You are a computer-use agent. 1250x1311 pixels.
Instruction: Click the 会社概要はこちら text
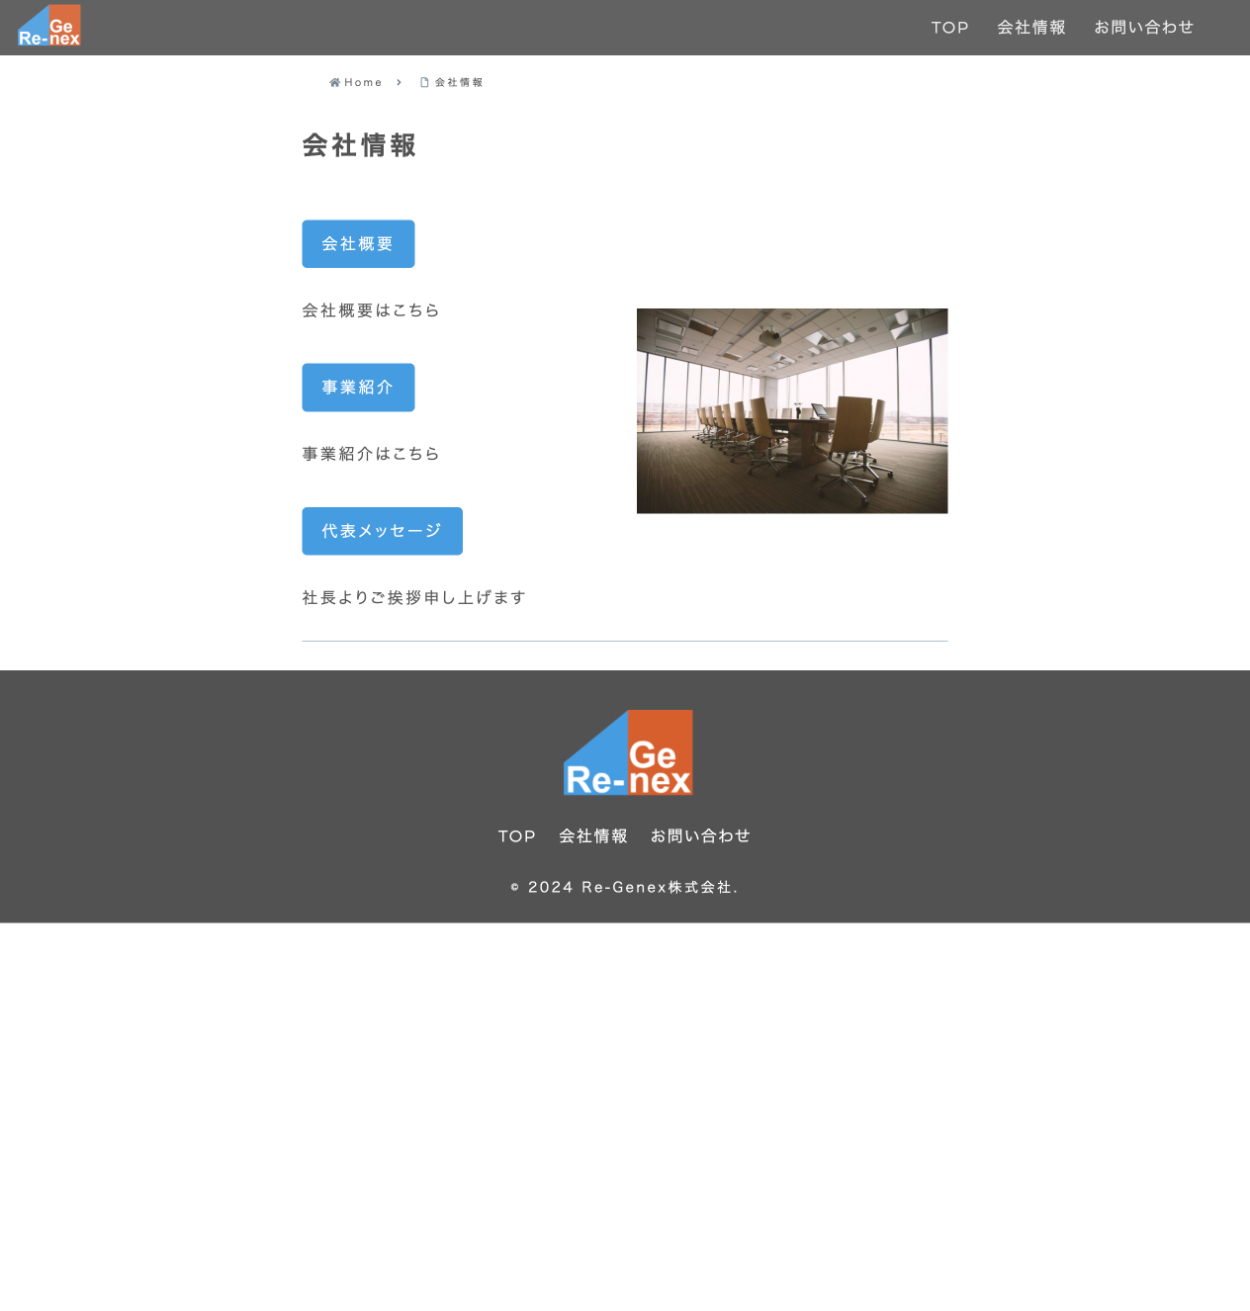371,311
